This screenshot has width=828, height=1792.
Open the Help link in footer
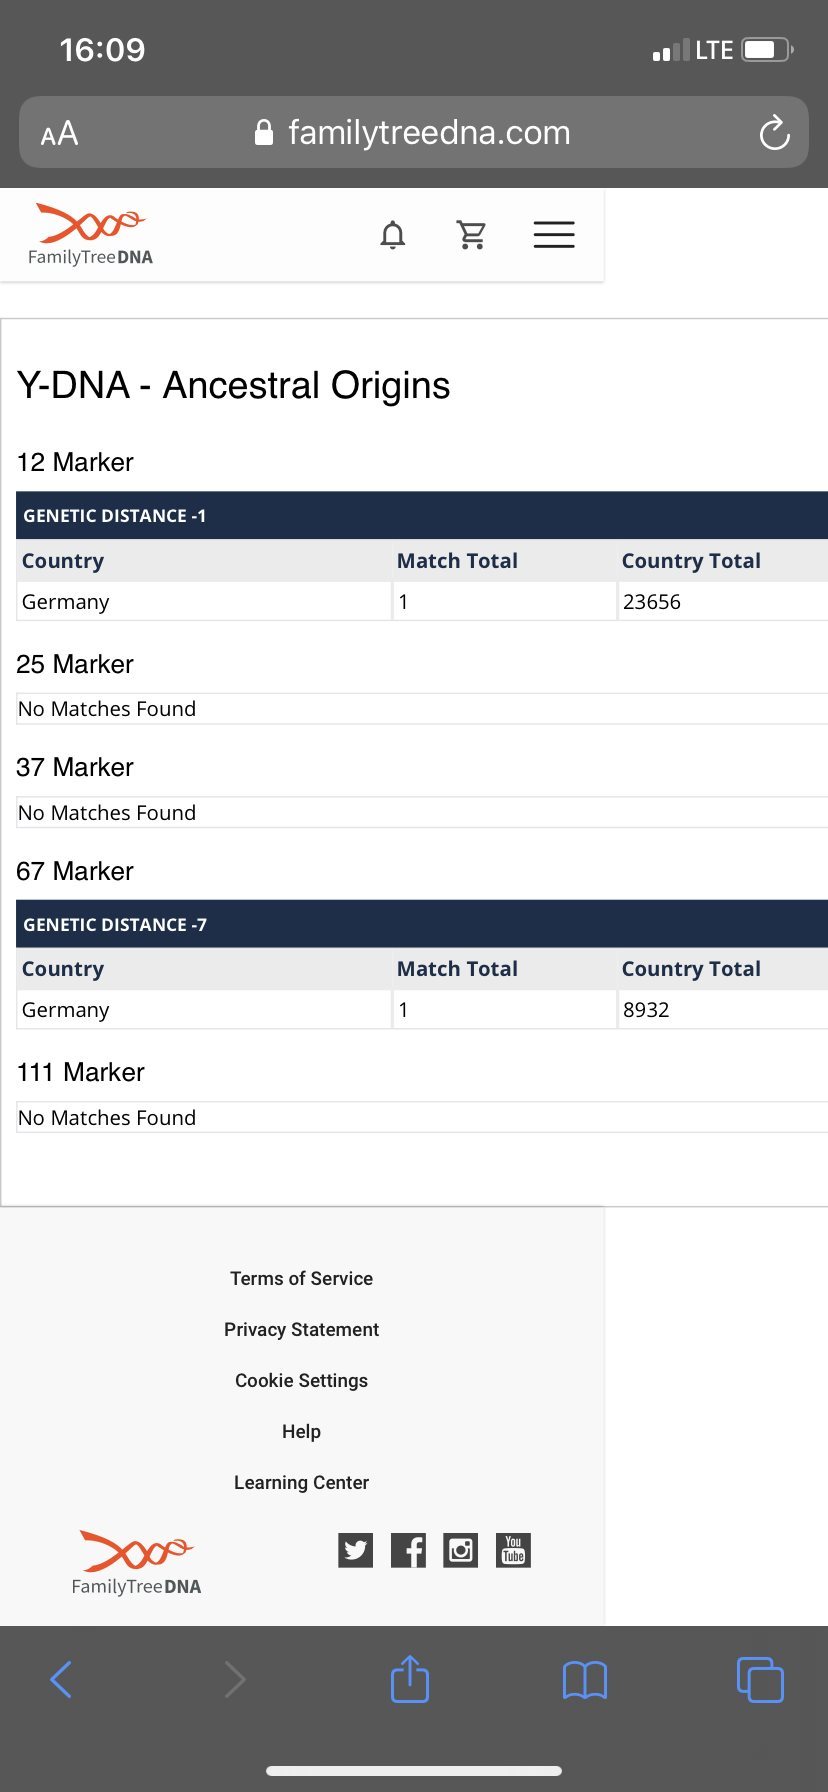[x=301, y=1431]
